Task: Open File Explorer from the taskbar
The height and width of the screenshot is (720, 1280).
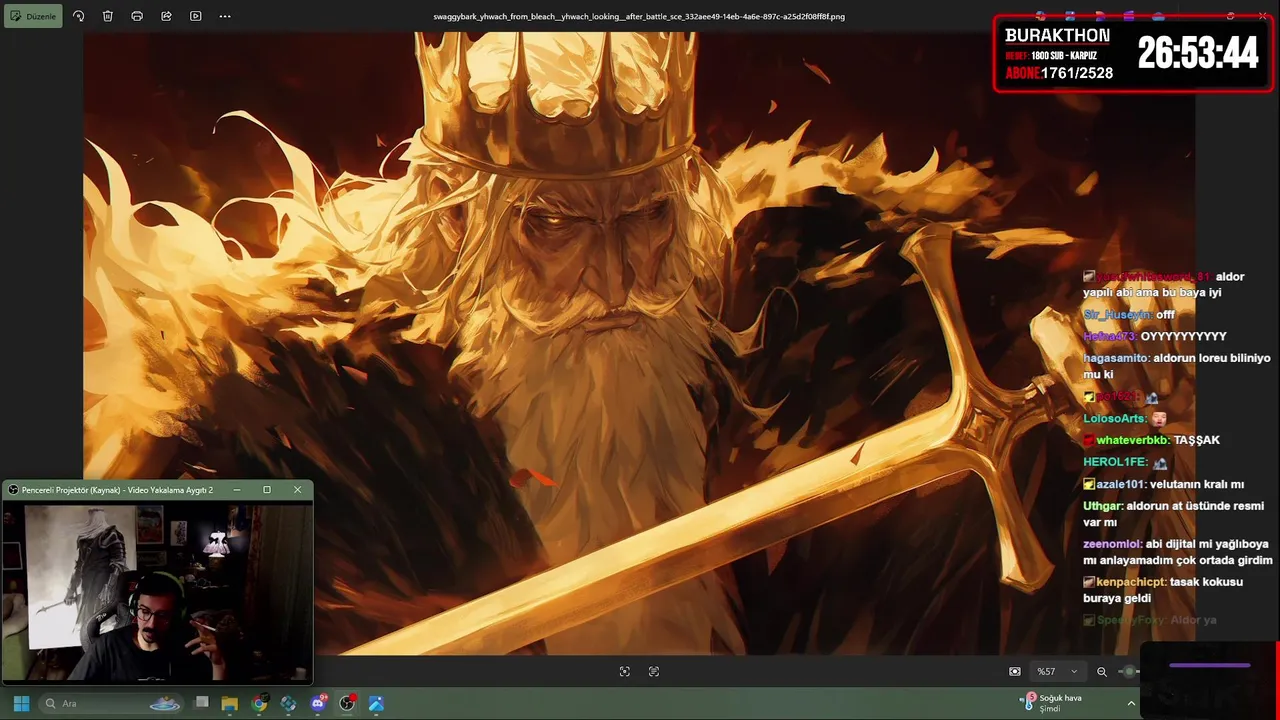Action: coord(230,703)
